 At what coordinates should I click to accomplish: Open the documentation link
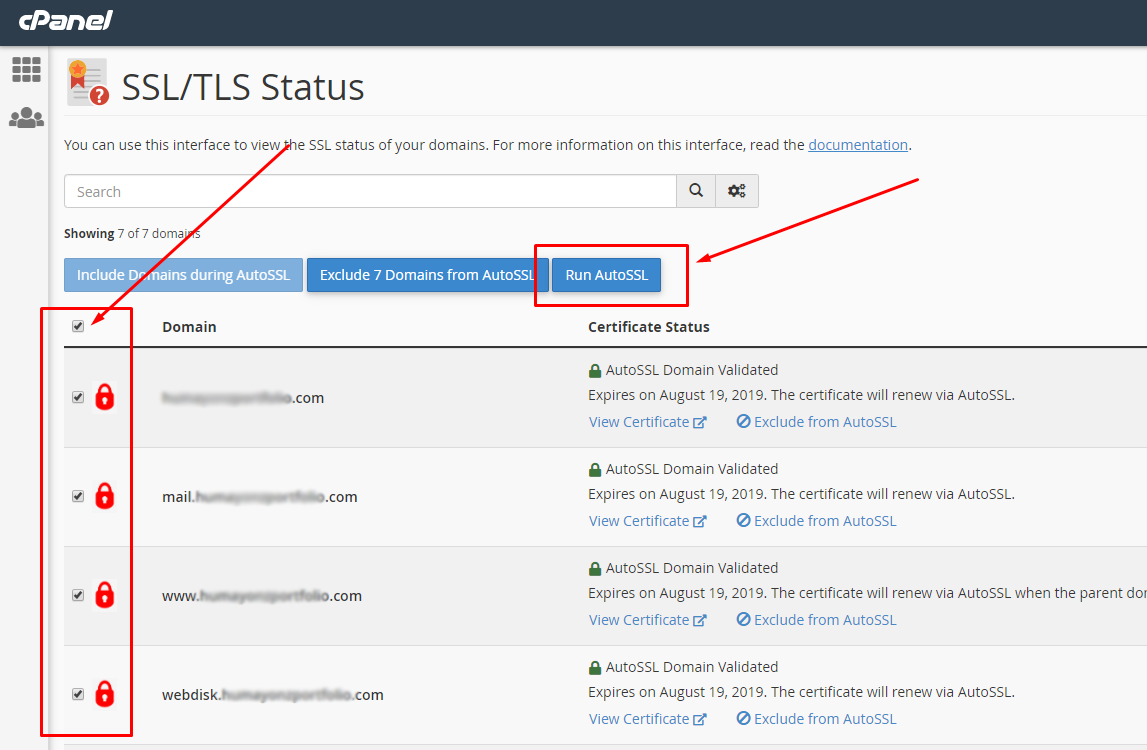(858, 145)
